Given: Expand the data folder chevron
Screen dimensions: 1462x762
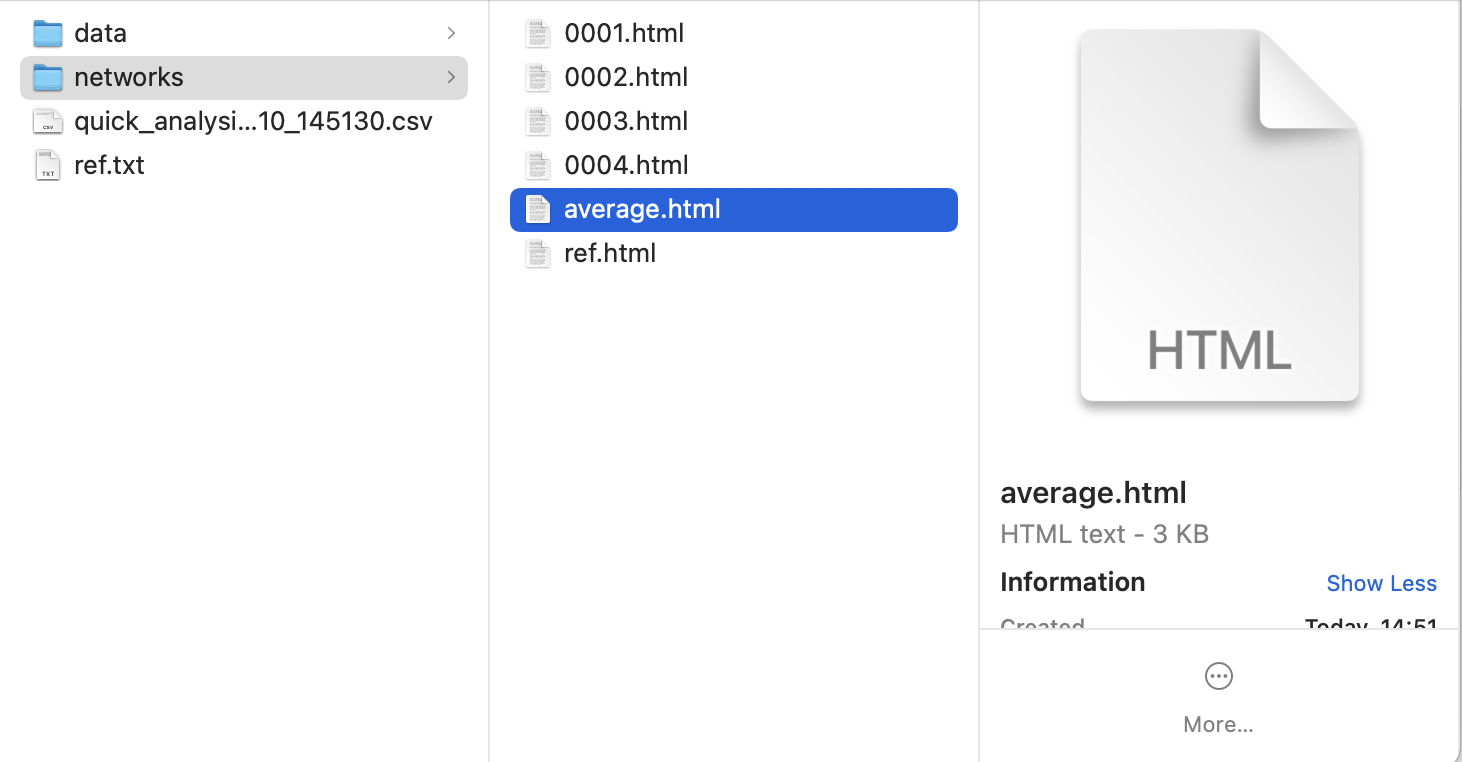Looking at the screenshot, I should pyautogui.click(x=451, y=33).
